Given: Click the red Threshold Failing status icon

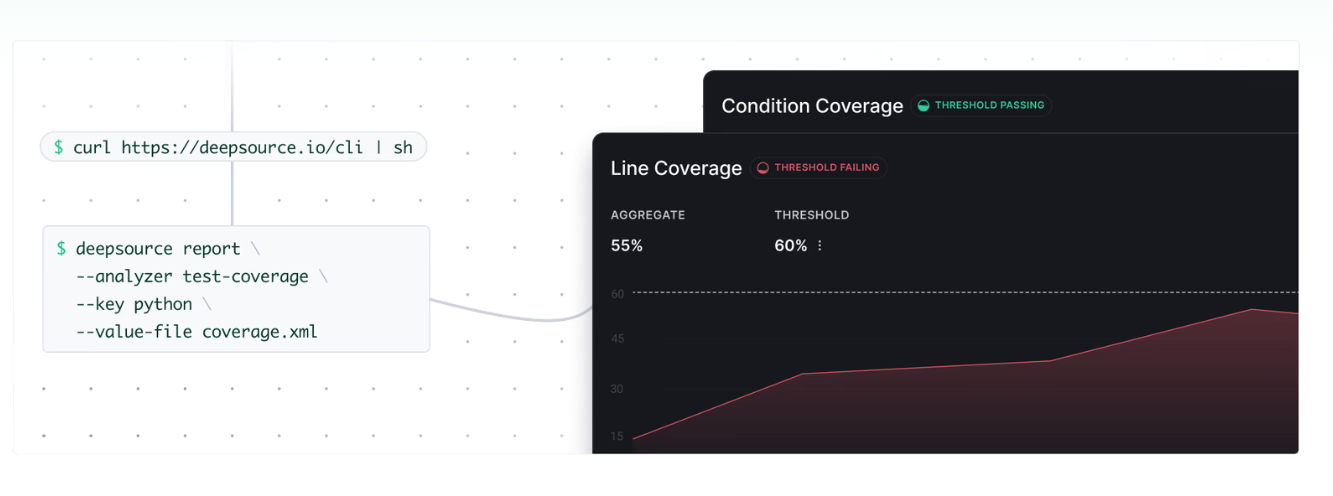Looking at the screenshot, I should click(763, 168).
